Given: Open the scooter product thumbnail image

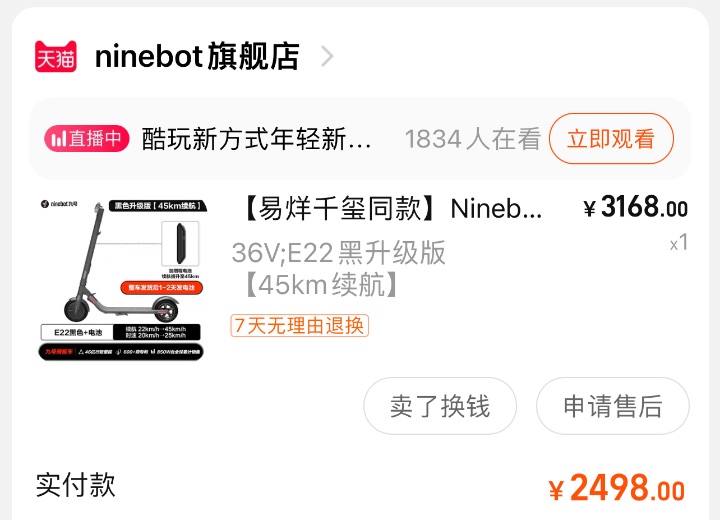Looking at the screenshot, I should [122, 280].
